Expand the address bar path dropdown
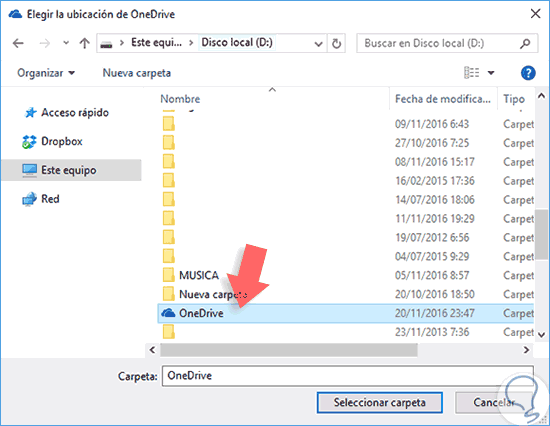550x426 pixels. [318, 44]
